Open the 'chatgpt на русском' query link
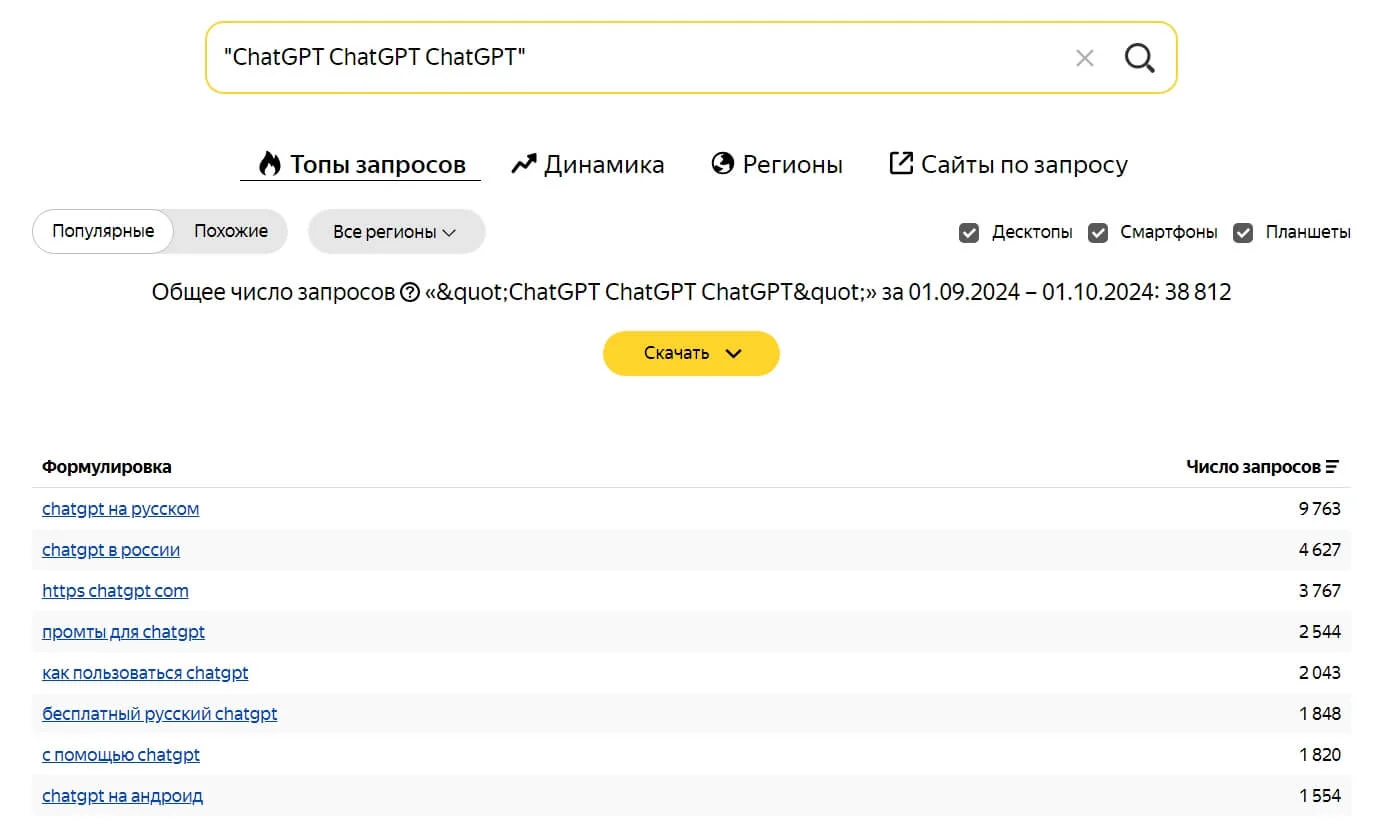Image resolution: width=1394 pixels, height=819 pixels. point(120,509)
